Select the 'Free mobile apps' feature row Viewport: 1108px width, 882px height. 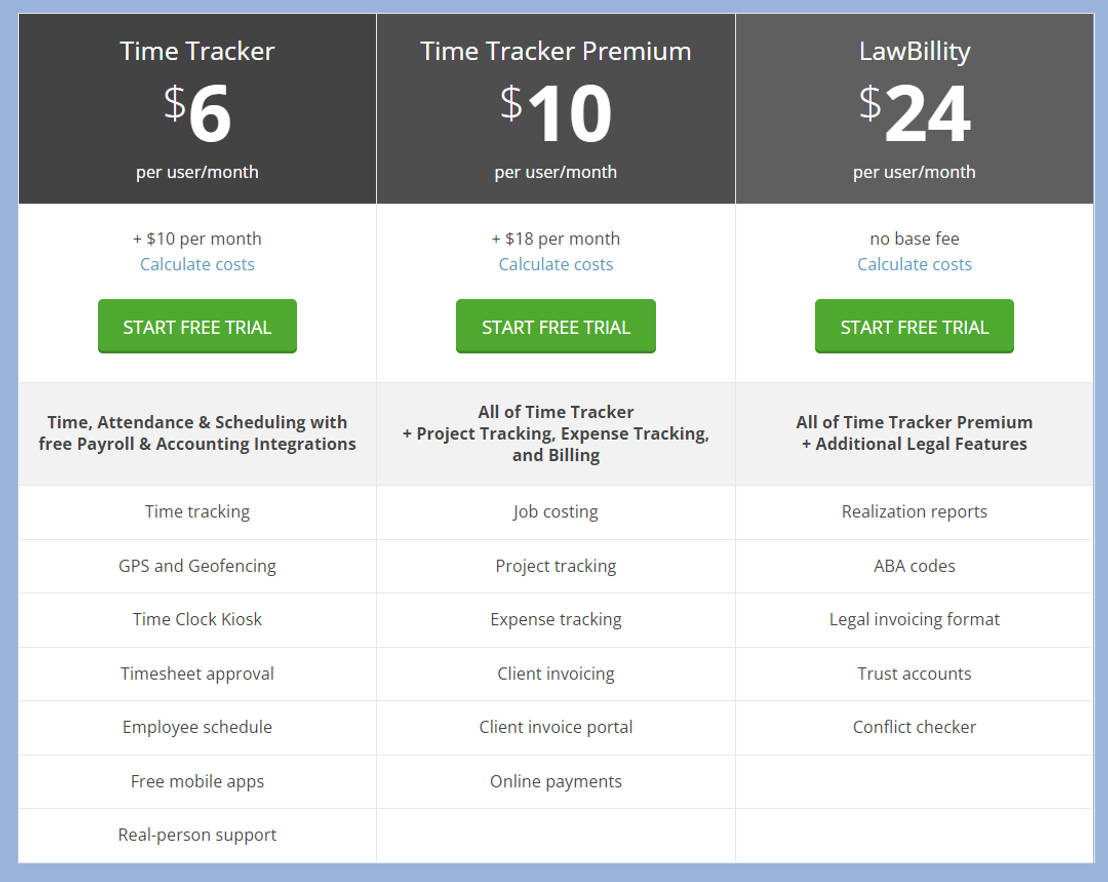[197, 782]
